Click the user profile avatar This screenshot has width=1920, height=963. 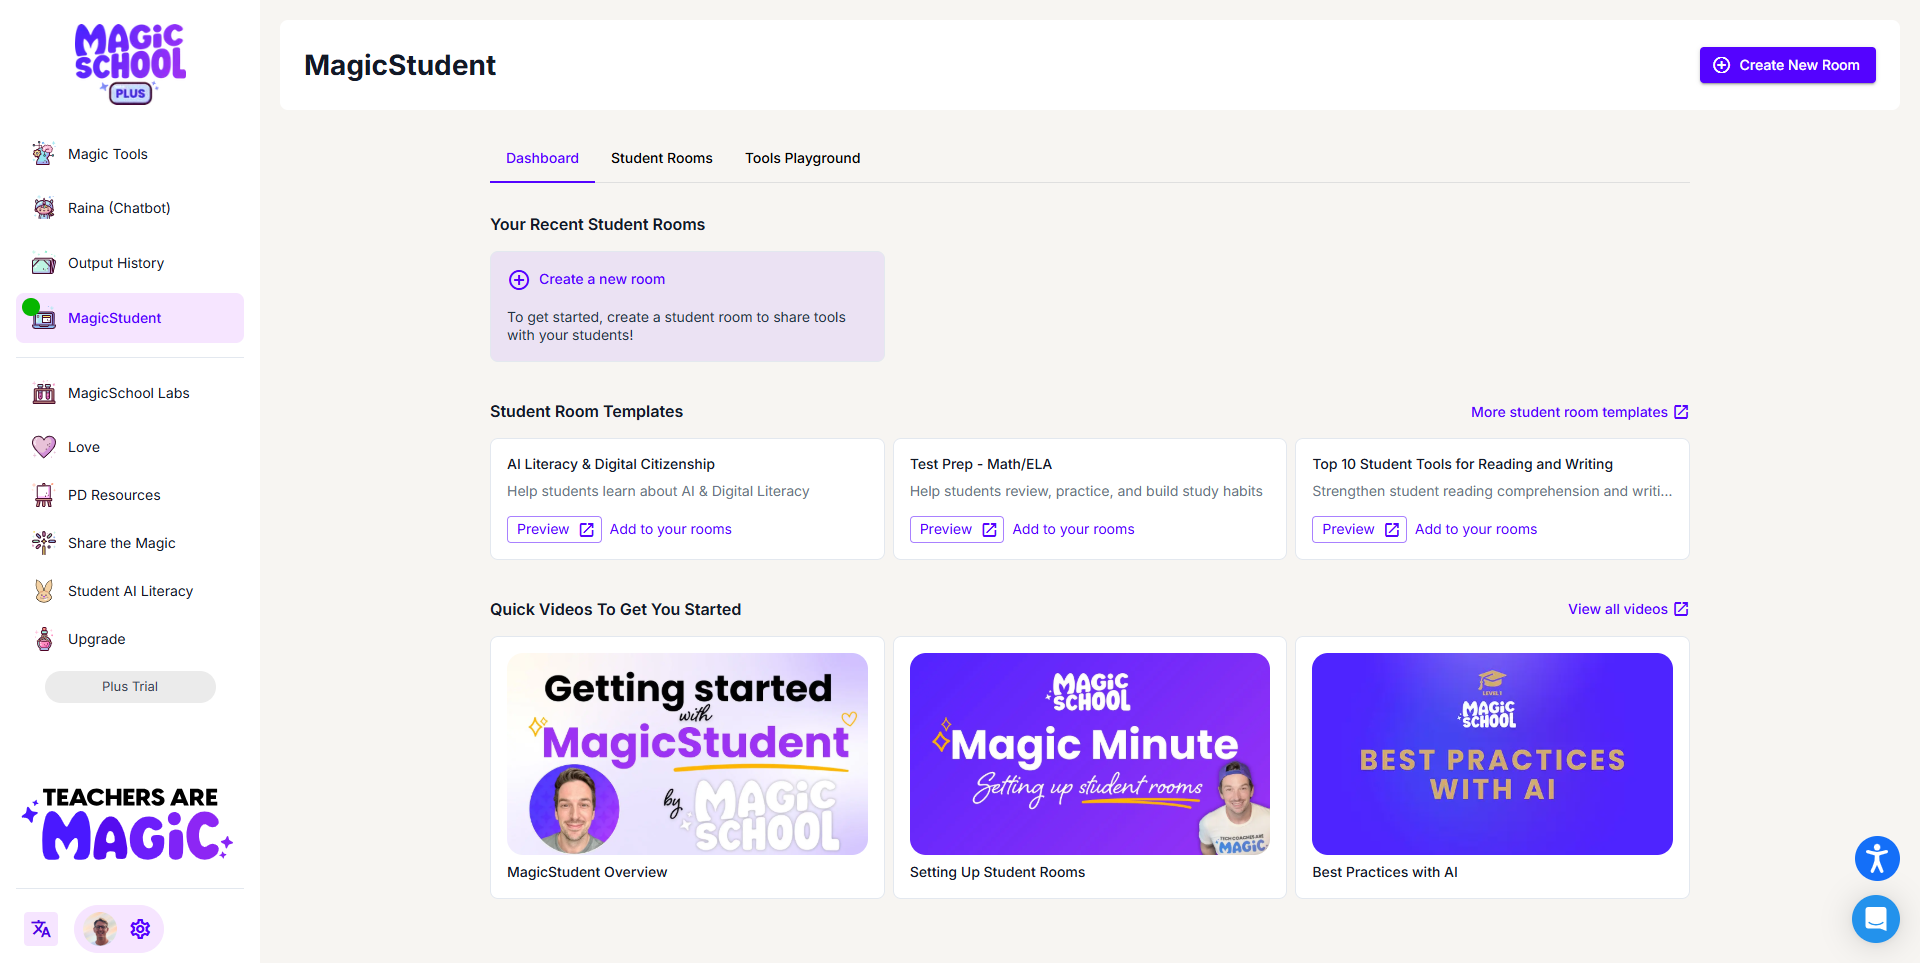(x=100, y=929)
